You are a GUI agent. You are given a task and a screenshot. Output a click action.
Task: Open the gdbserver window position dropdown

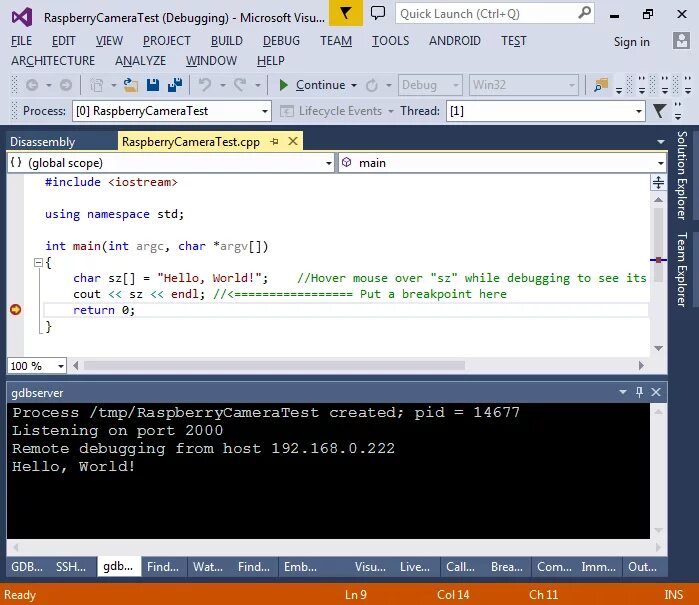(623, 392)
